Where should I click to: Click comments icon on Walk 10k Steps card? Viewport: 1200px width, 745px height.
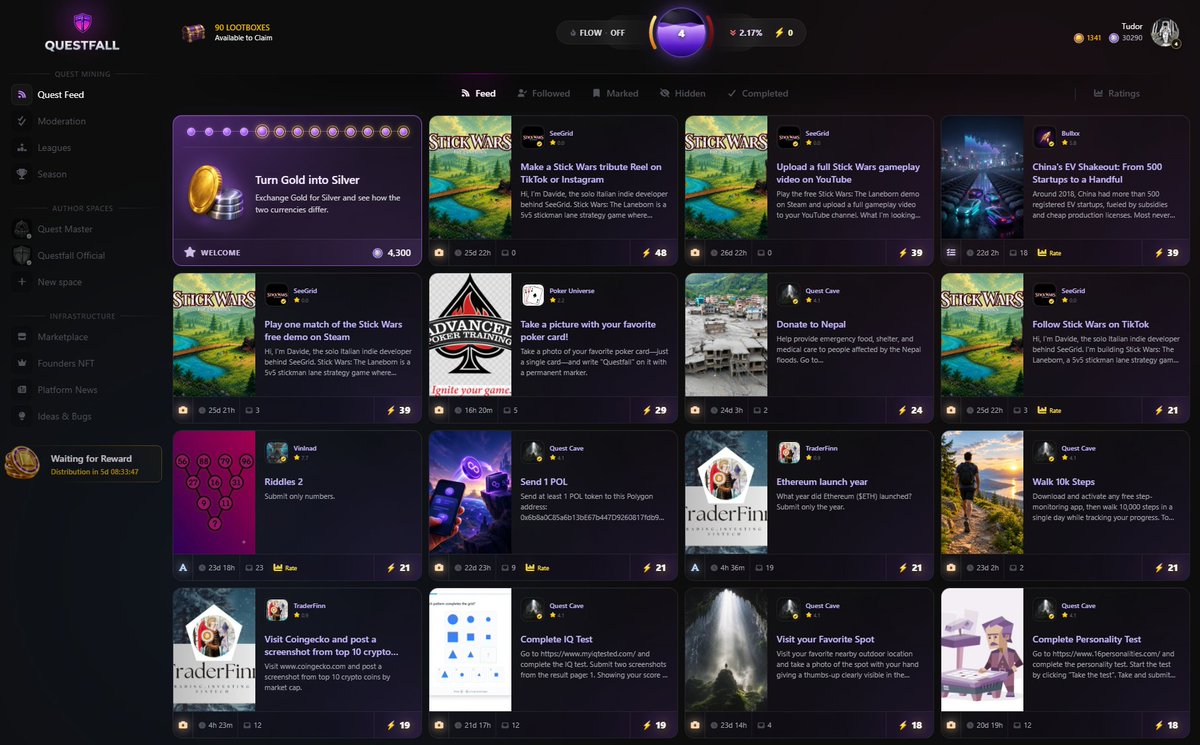click(x=1011, y=568)
